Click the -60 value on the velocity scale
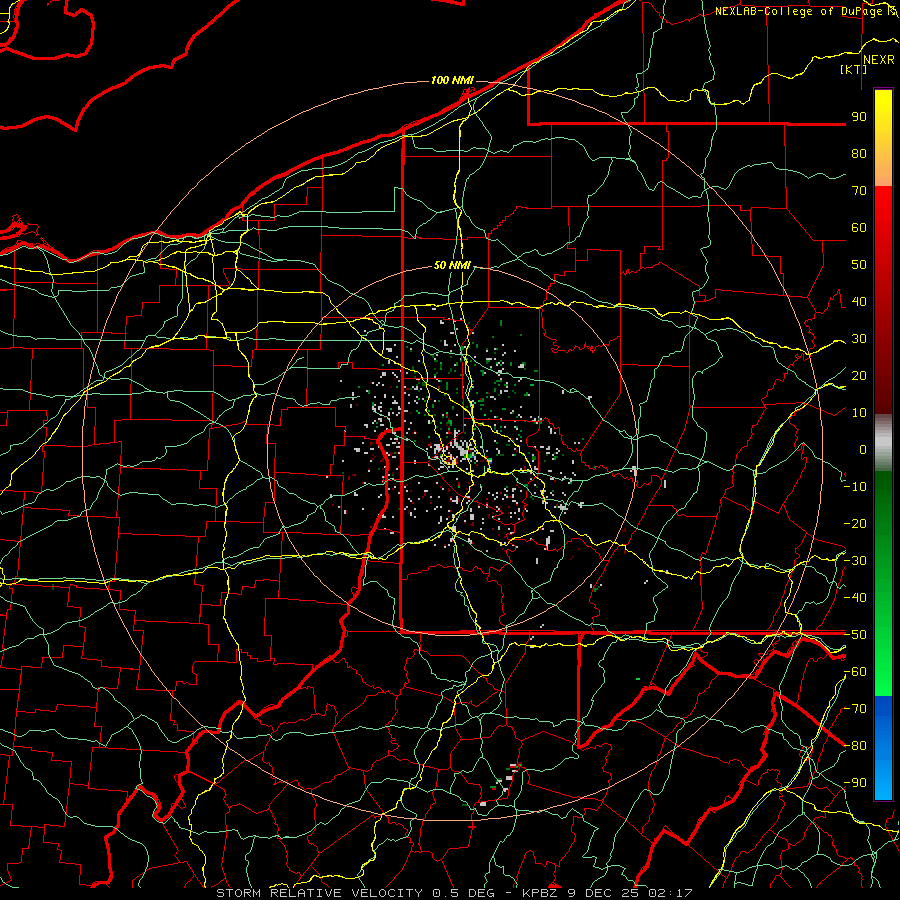This screenshot has width=900, height=900. (x=855, y=672)
